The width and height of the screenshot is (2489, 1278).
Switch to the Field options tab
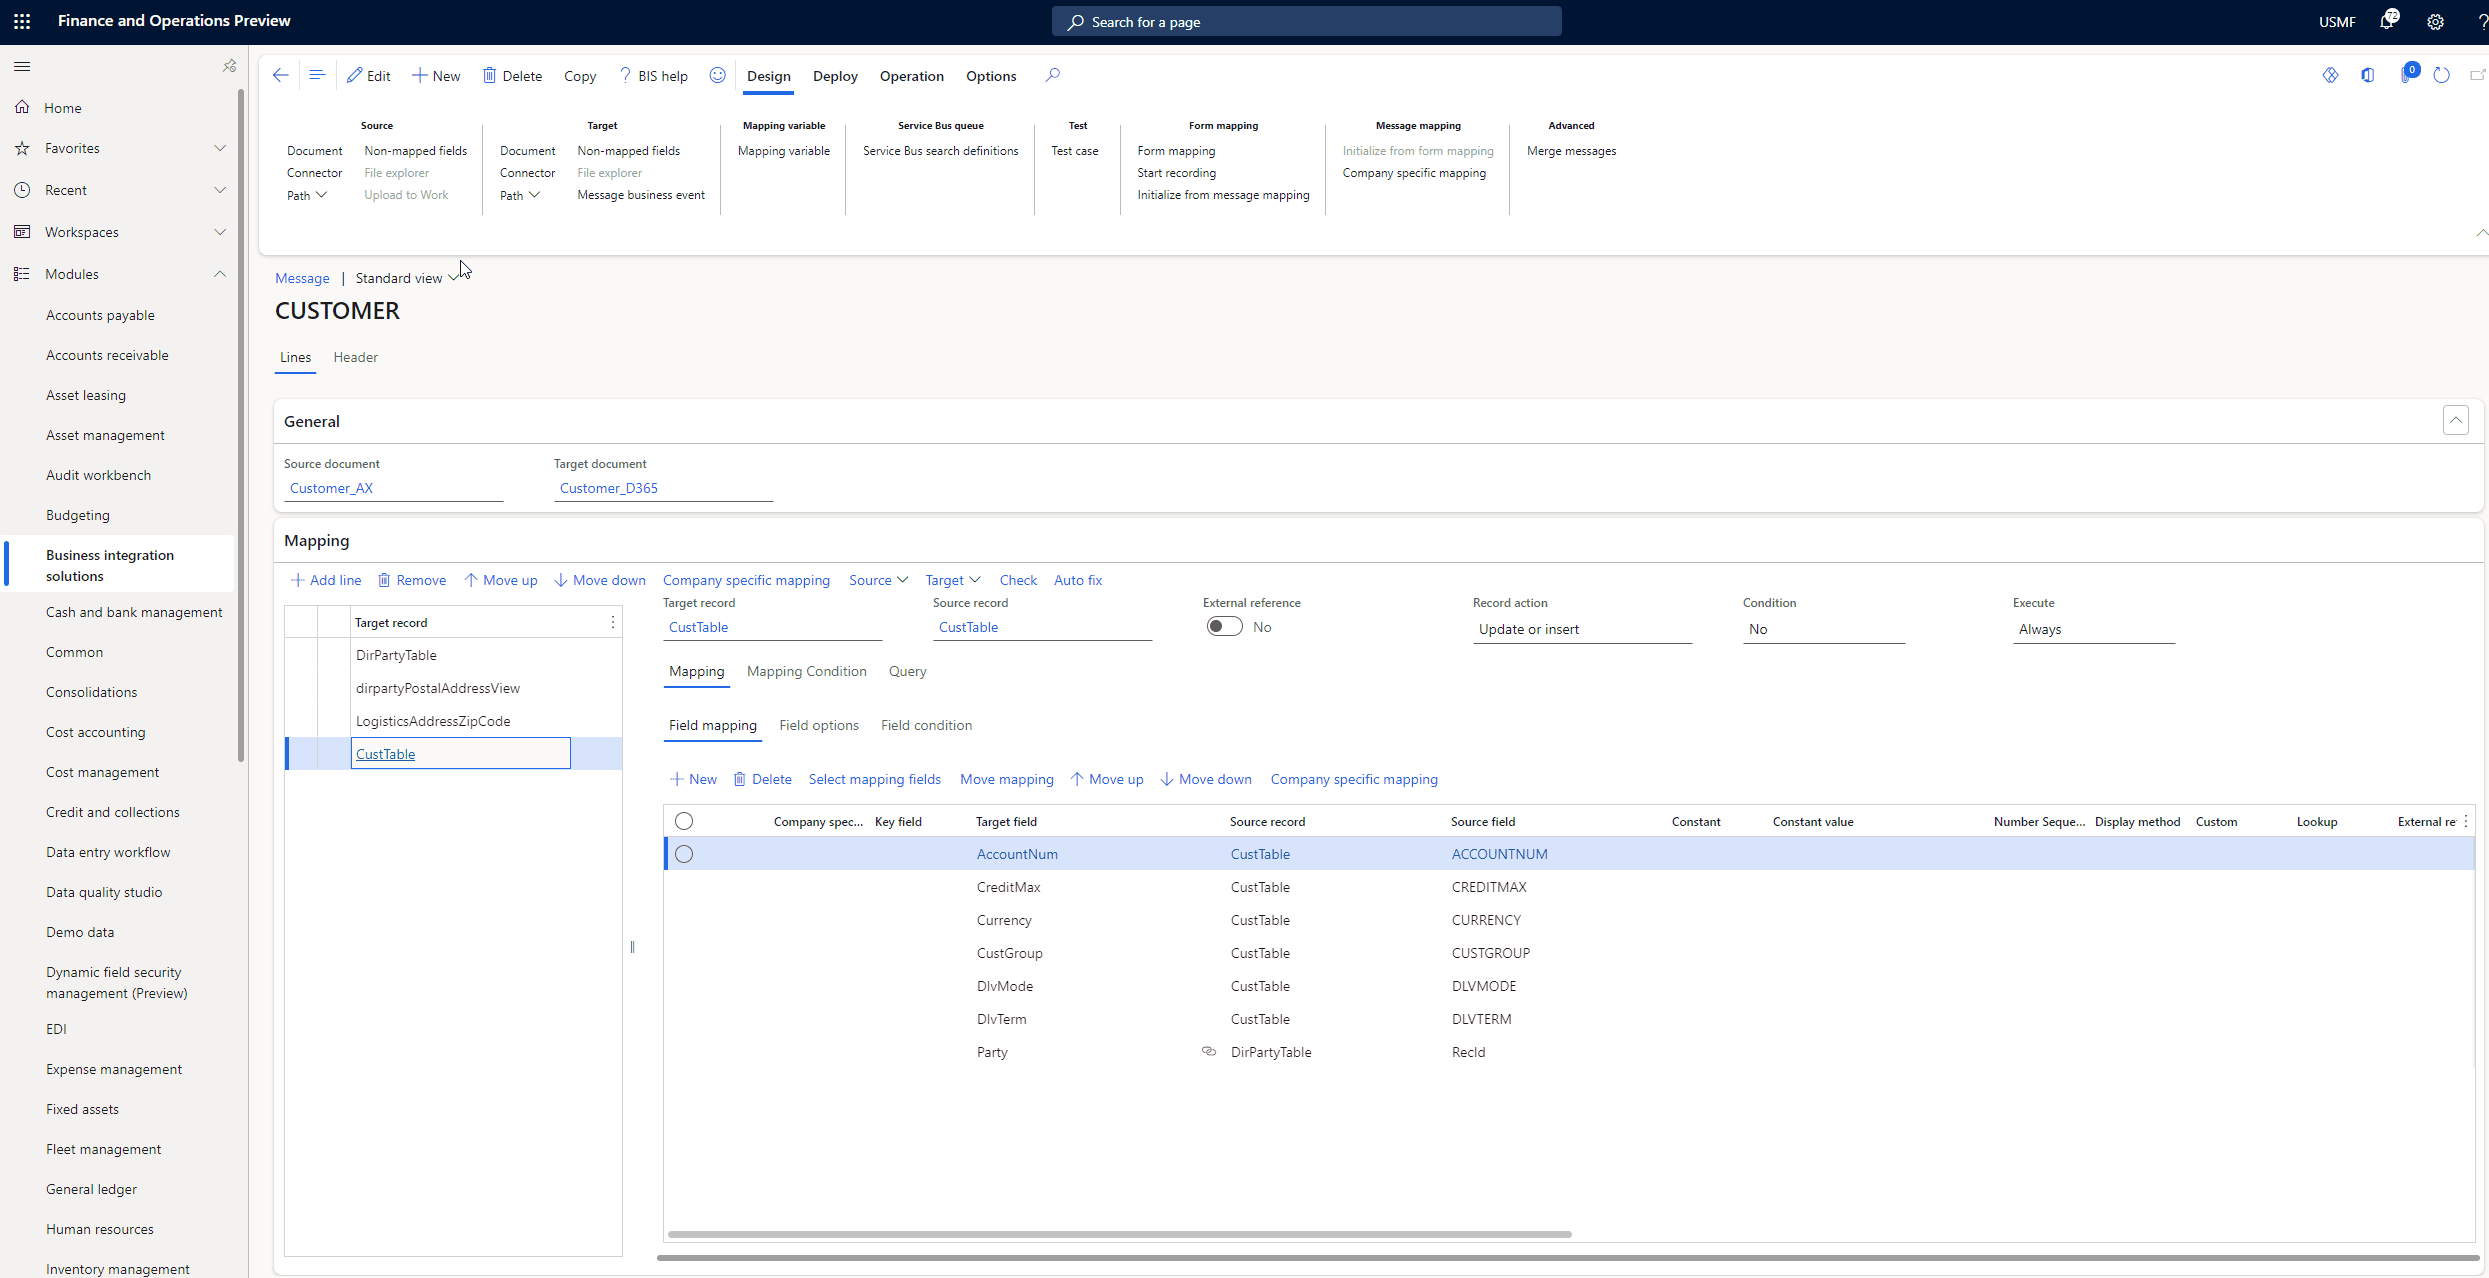coord(819,725)
